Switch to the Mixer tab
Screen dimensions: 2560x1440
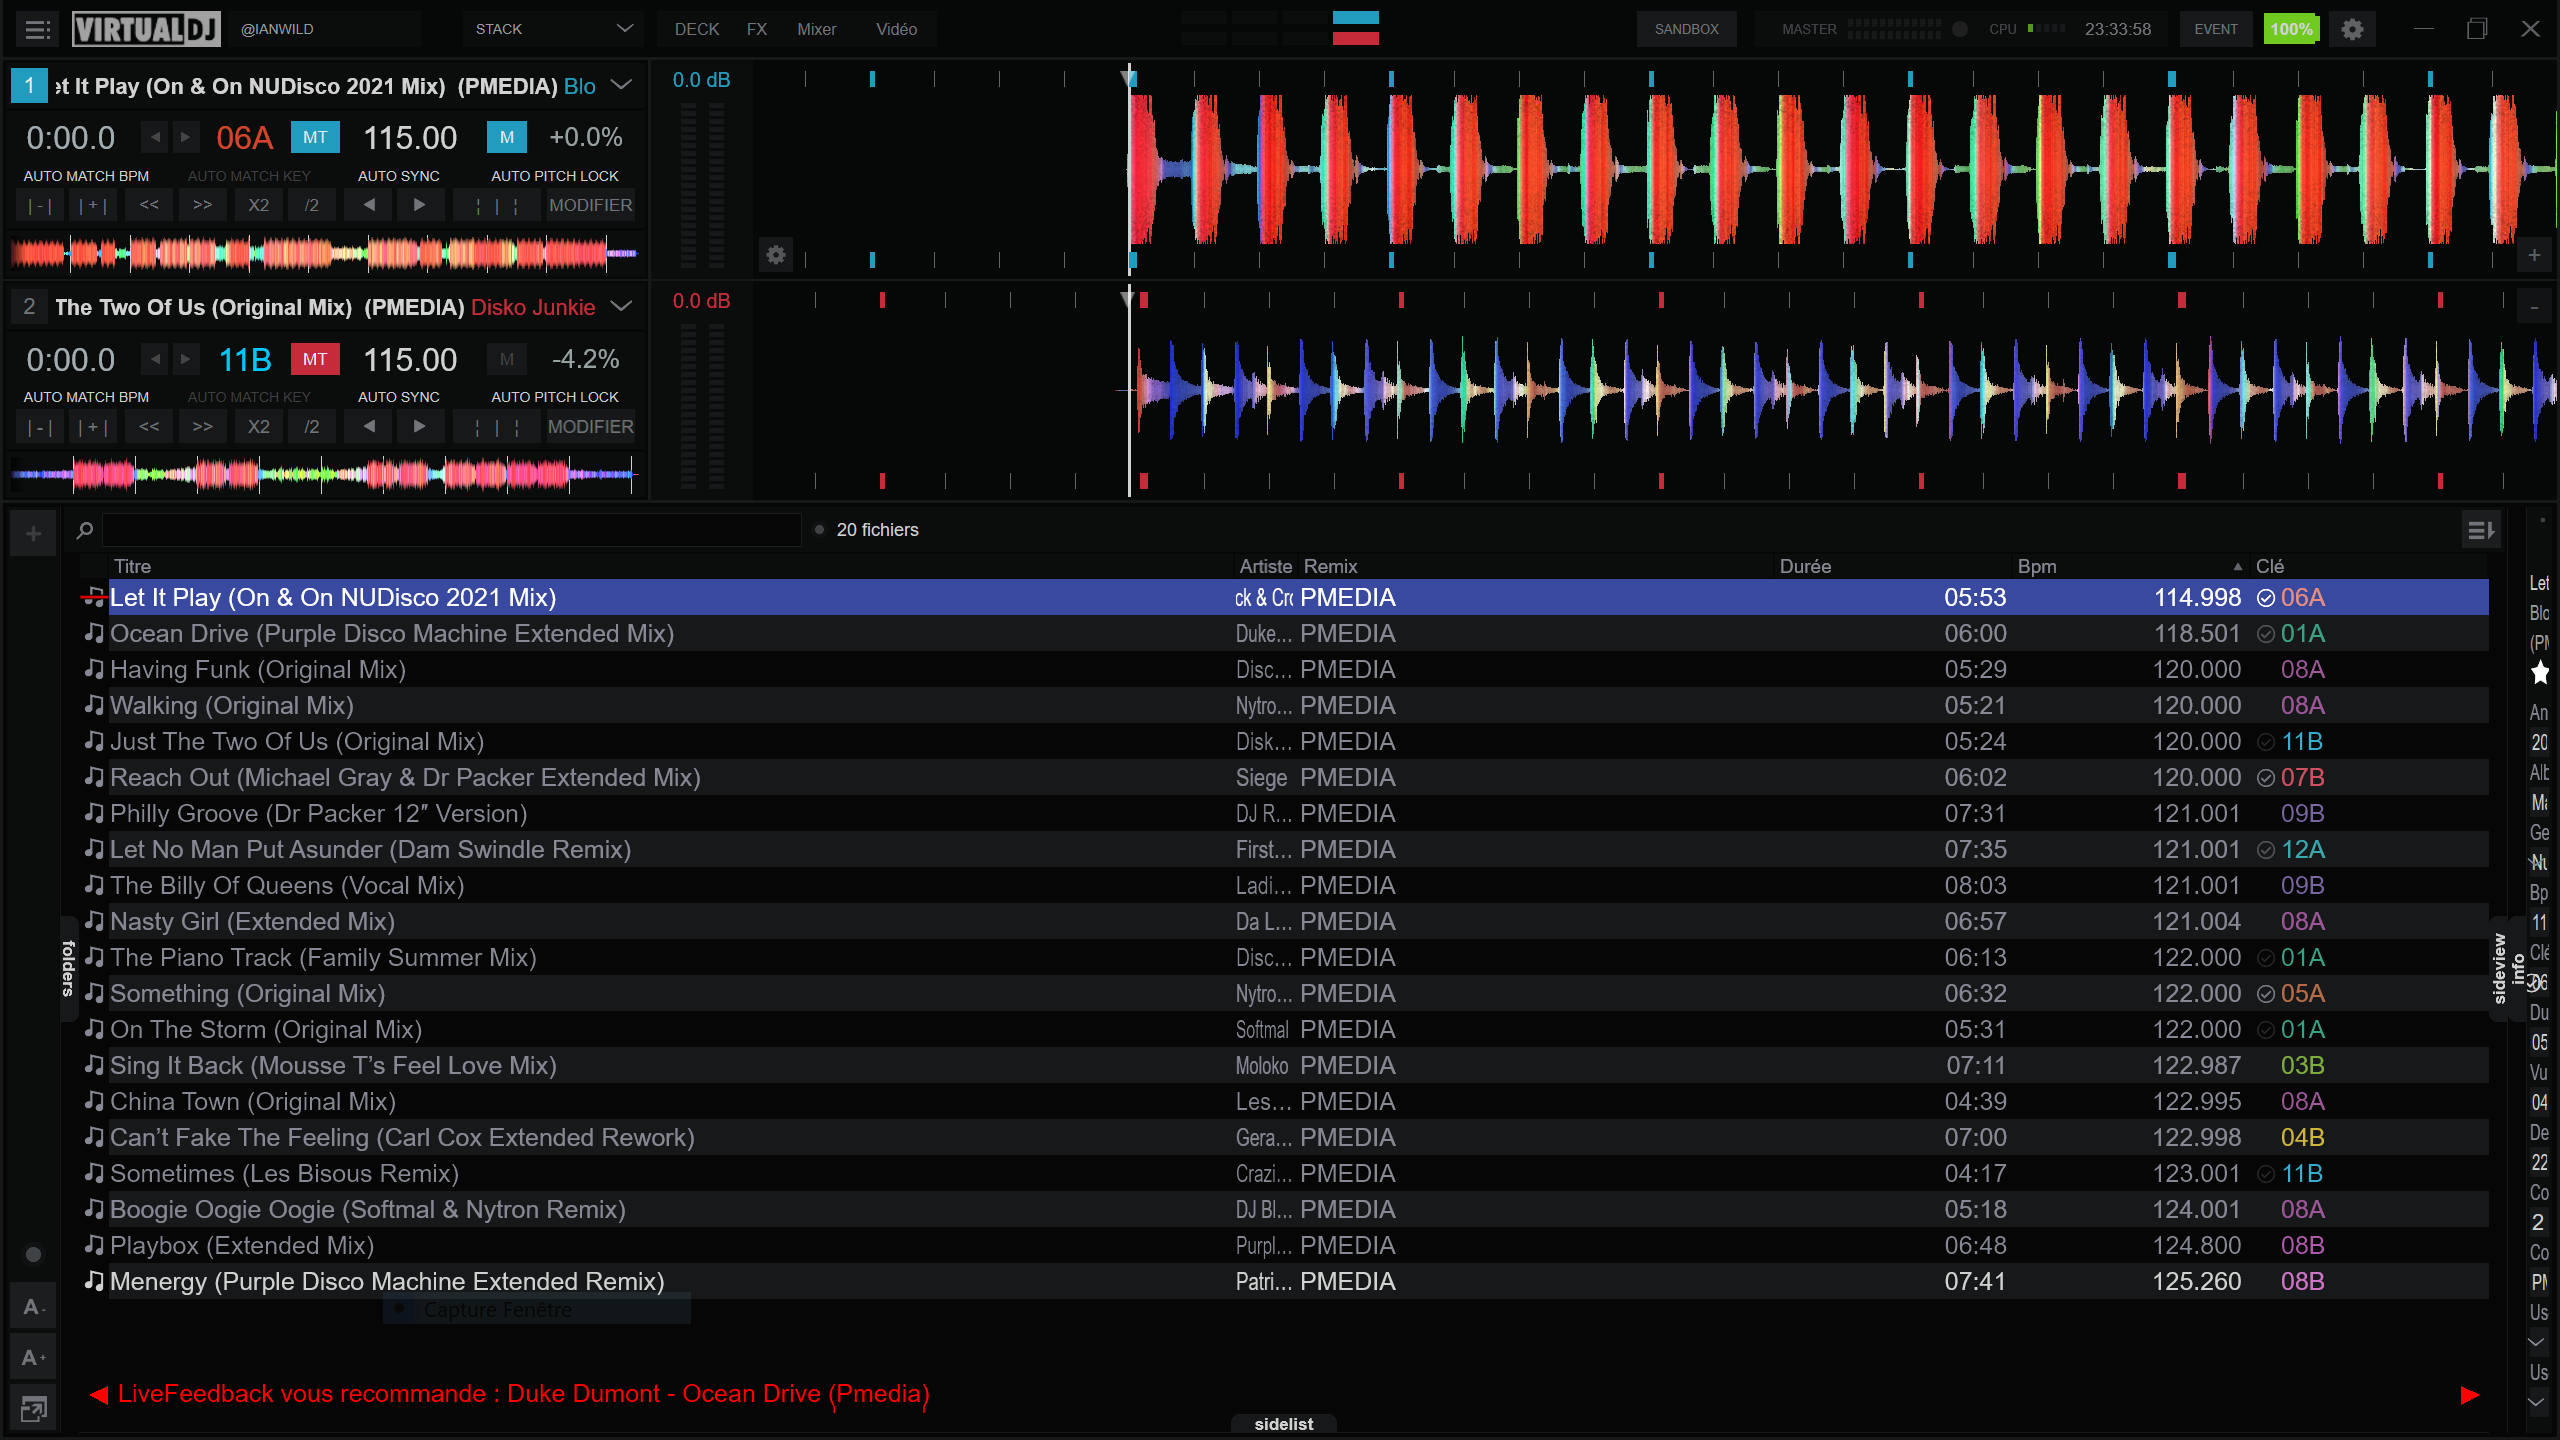pos(816,29)
